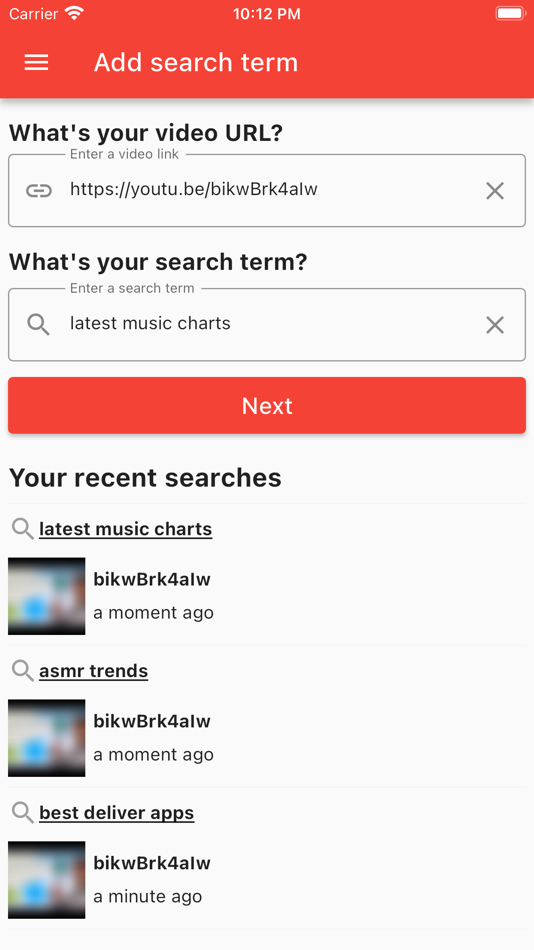Tap video ID bikwBrk4aIw from a minute ago

click(x=152, y=863)
